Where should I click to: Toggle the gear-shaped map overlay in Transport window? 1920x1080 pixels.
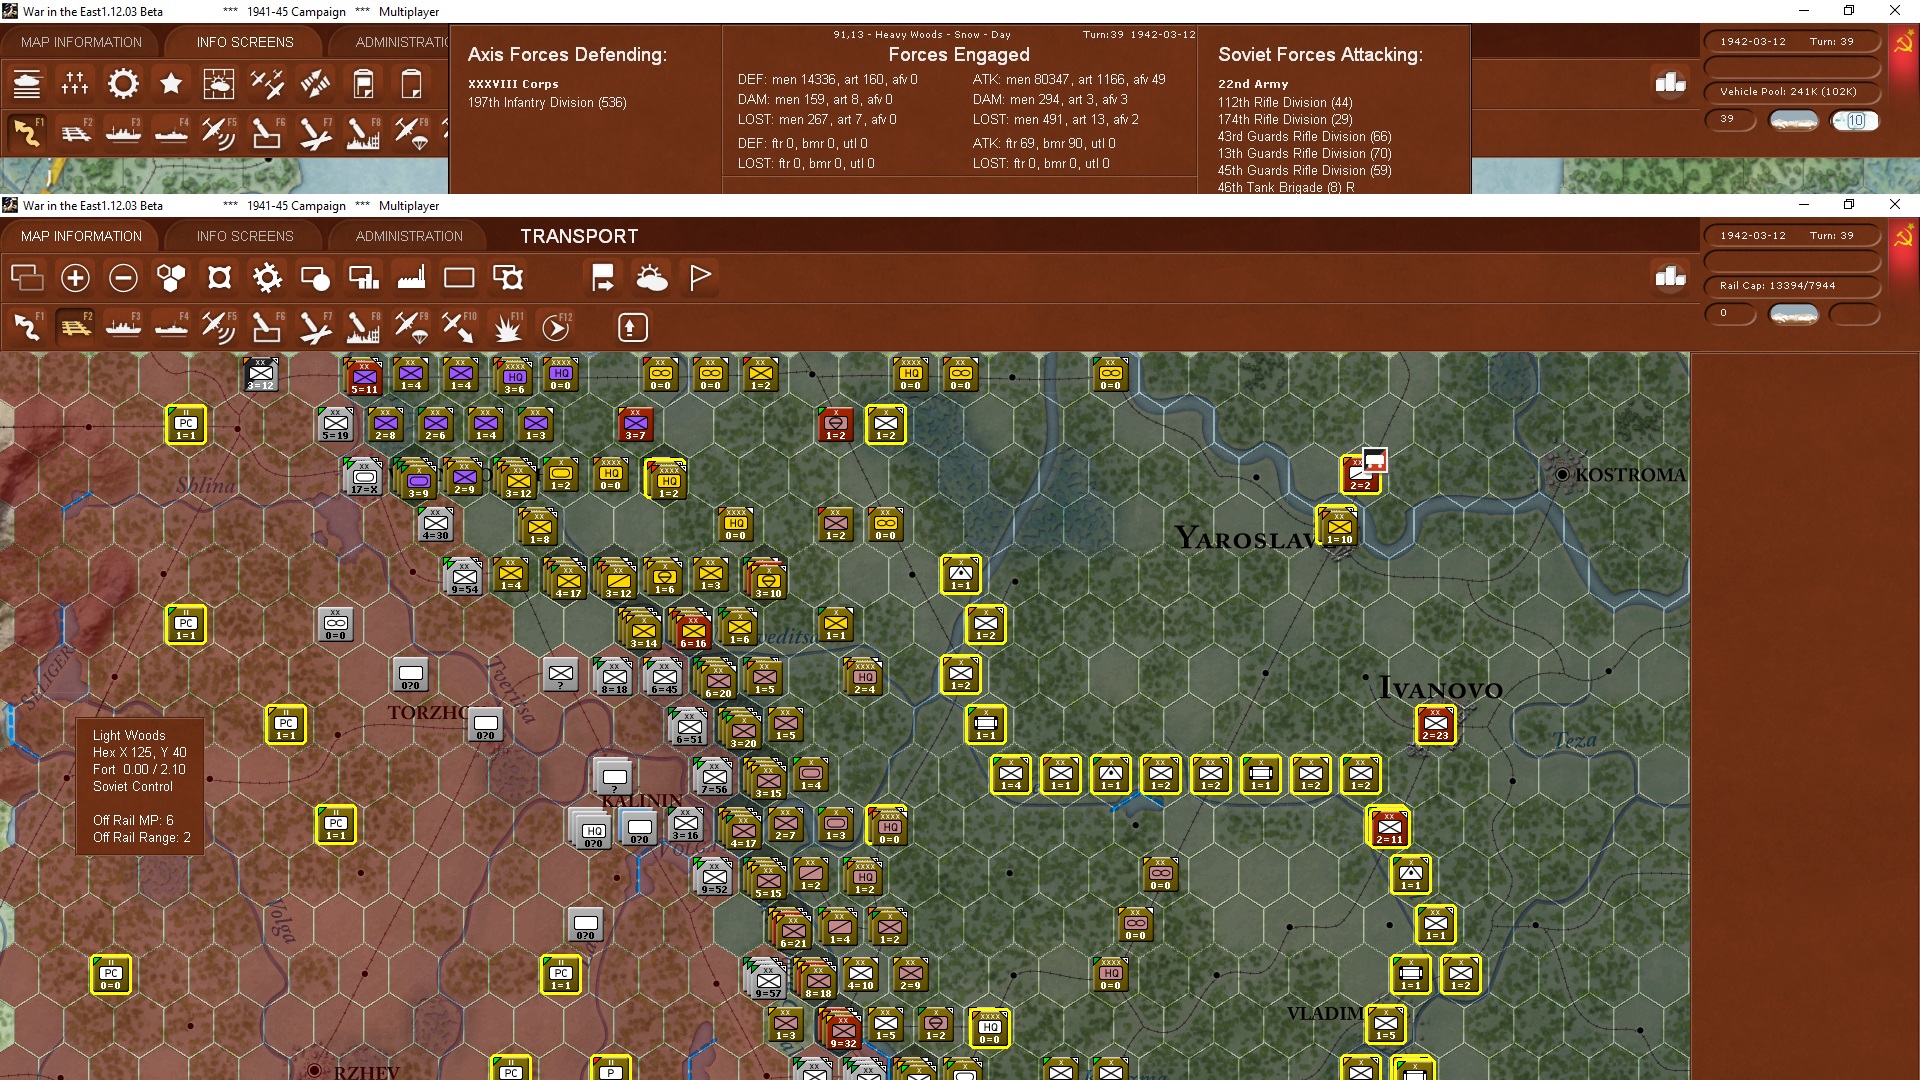tap(267, 278)
